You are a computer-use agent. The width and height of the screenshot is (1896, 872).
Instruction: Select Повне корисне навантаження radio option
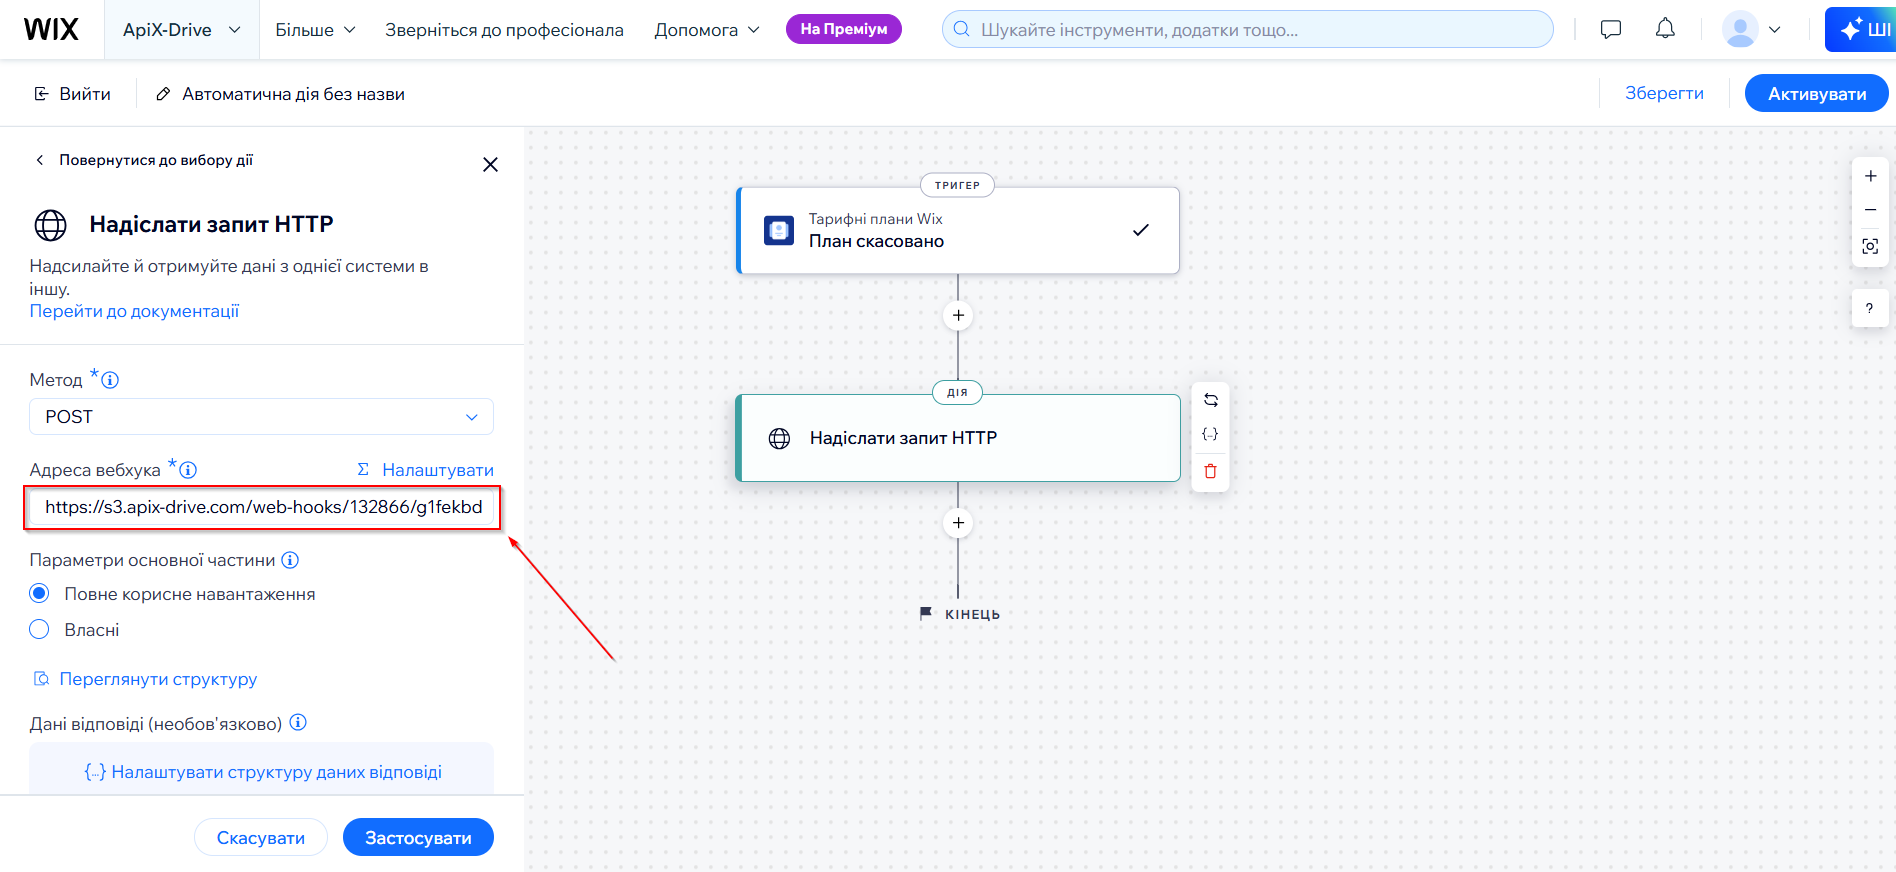coord(39,593)
